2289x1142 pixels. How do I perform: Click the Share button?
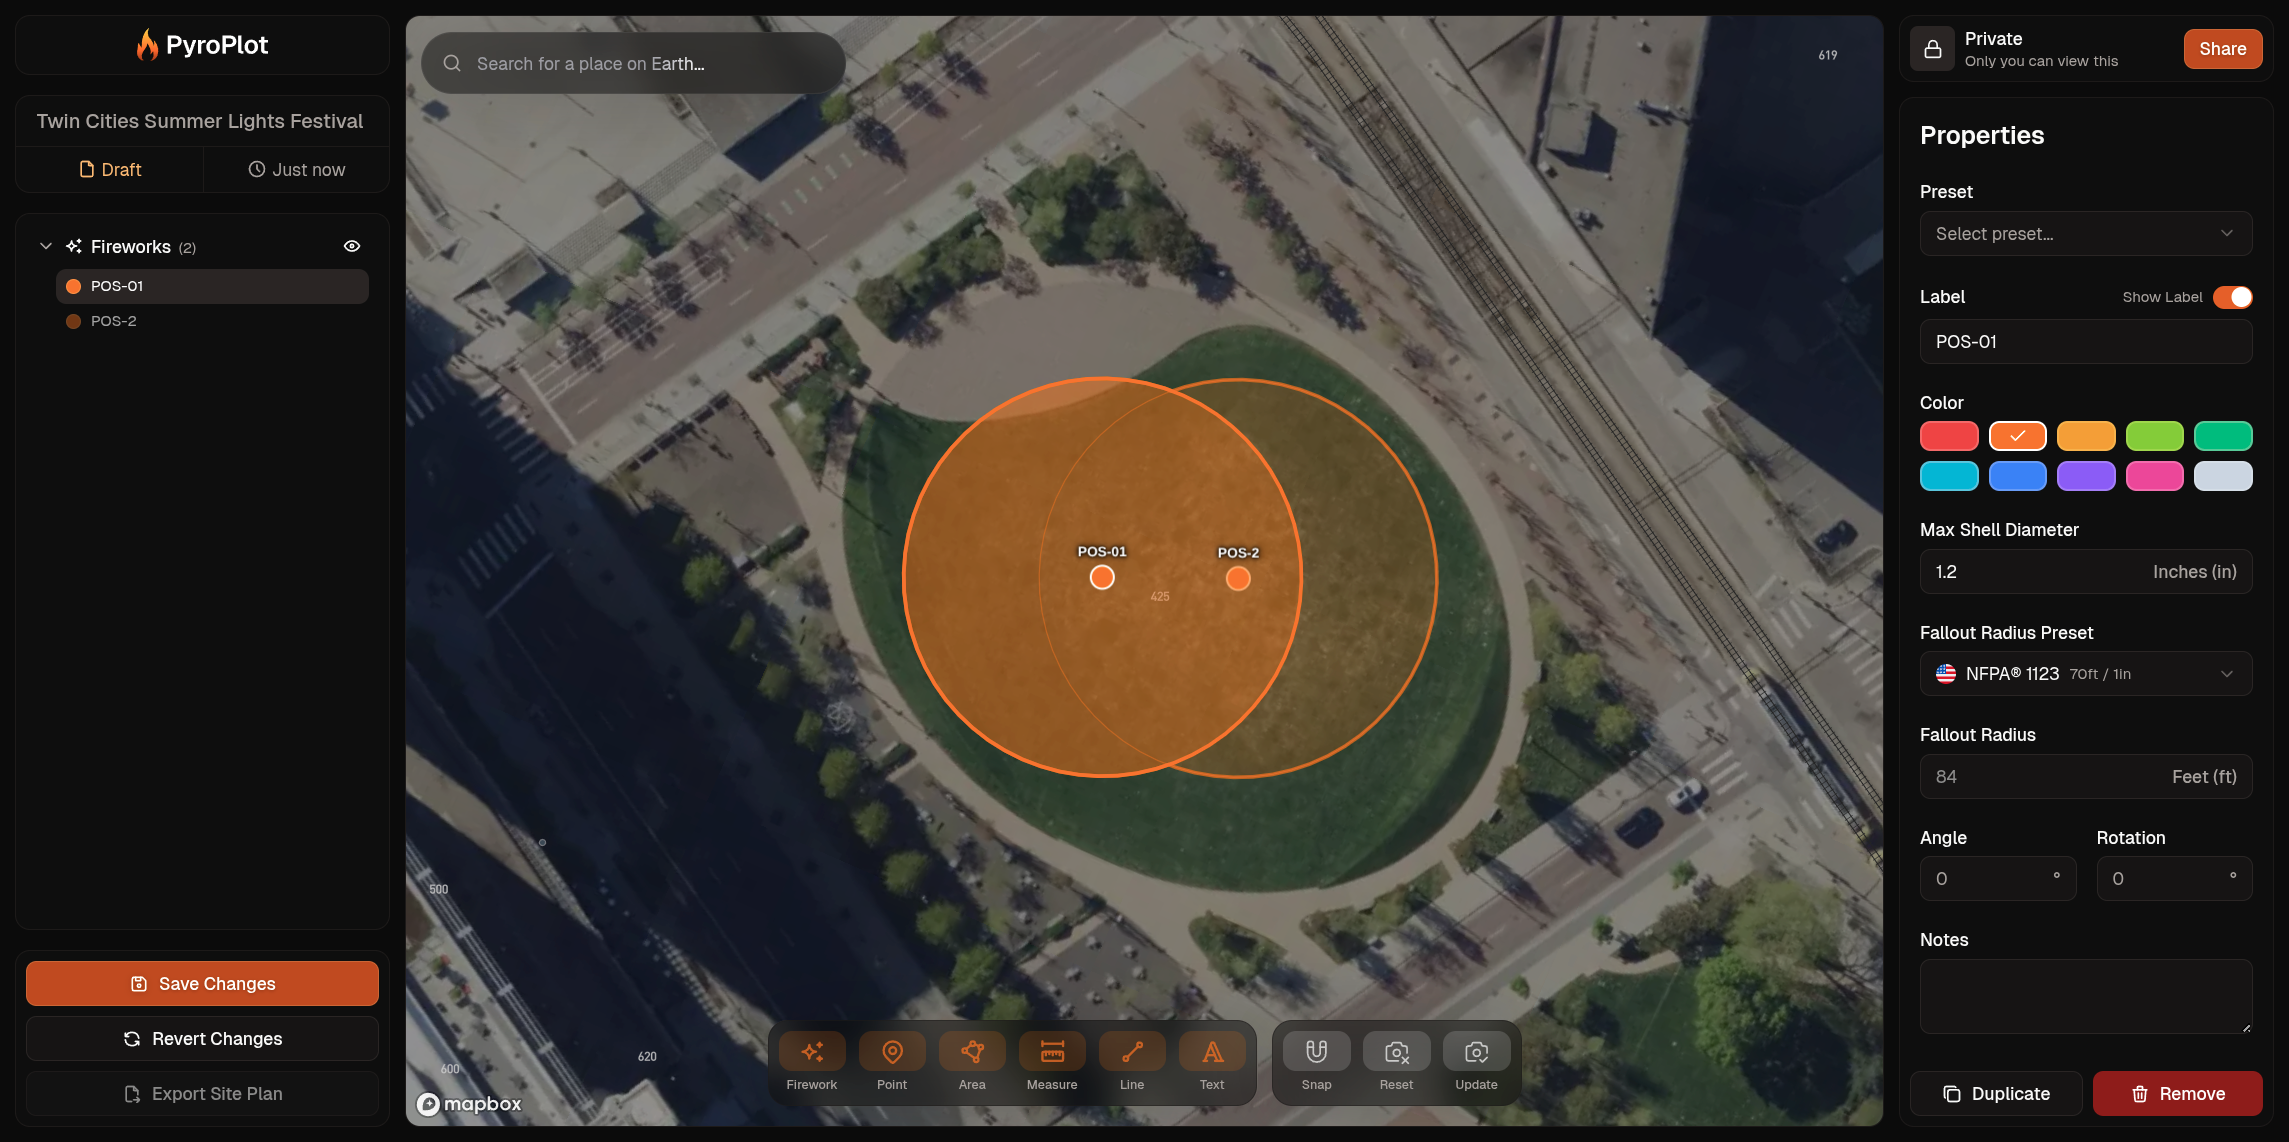coord(2221,49)
